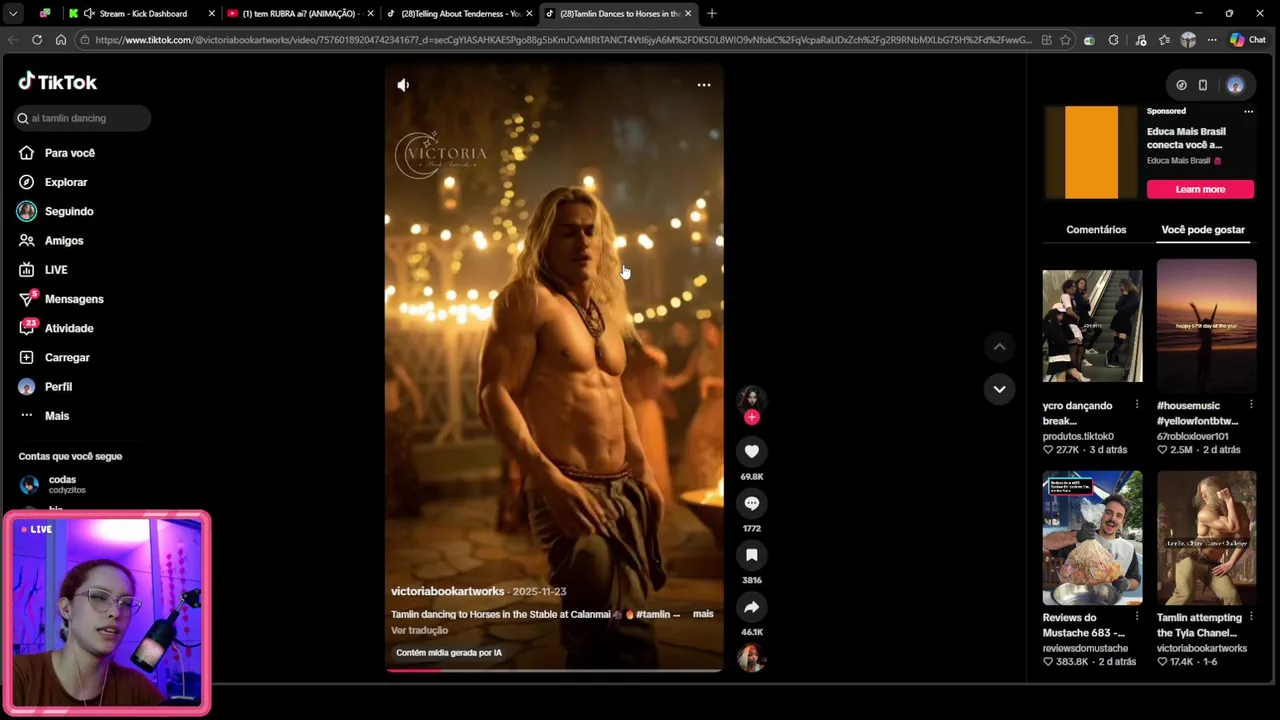The height and width of the screenshot is (720, 1280).
Task: Open options for #housemusic video
Action: 1251,405
